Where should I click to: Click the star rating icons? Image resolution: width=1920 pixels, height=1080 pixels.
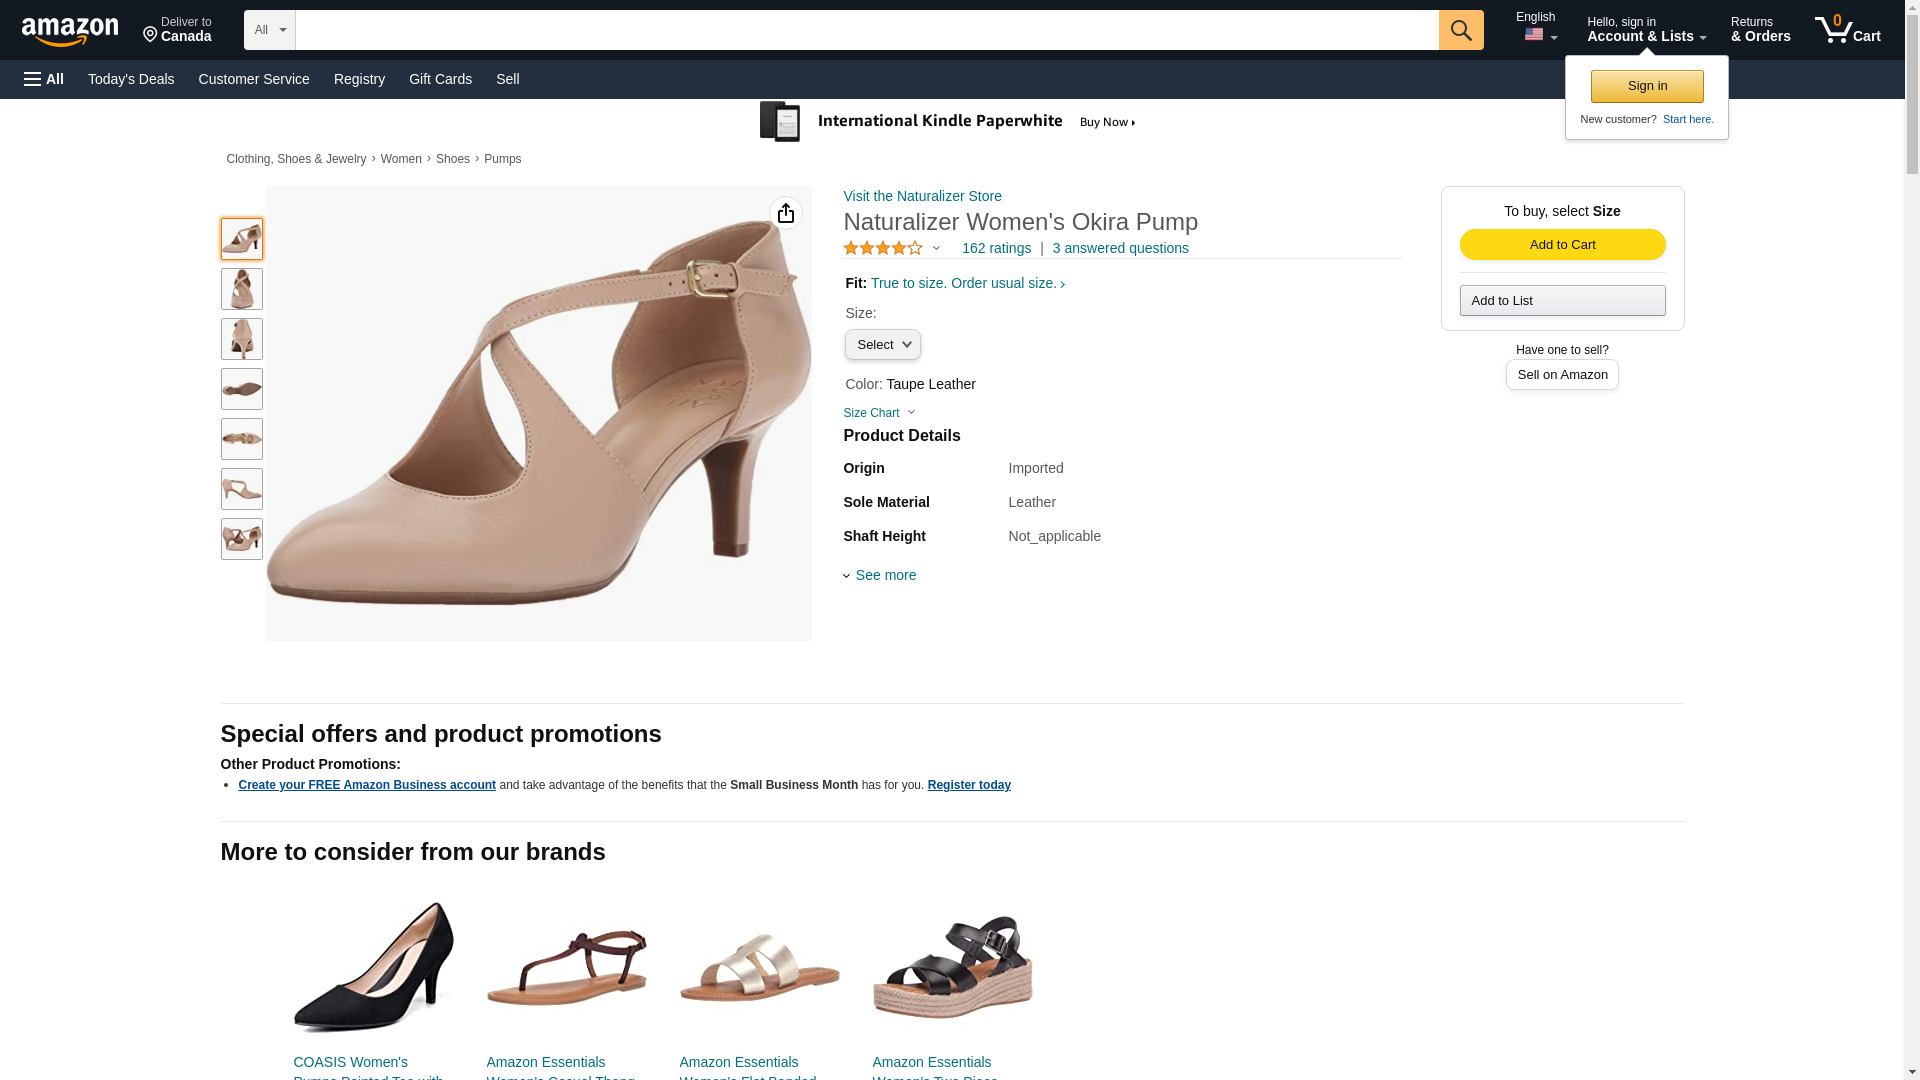pyautogui.click(x=883, y=248)
